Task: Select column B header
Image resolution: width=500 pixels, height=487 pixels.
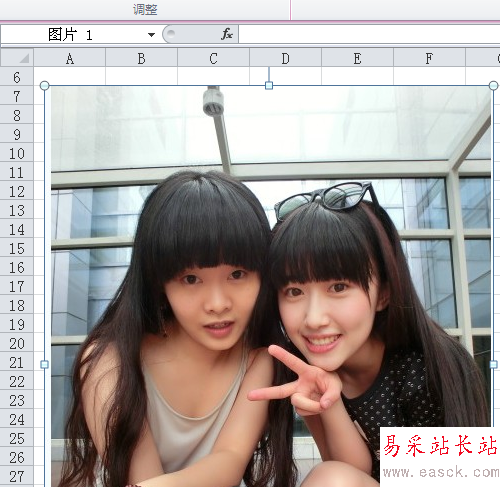Action: pyautogui.click(x=142, y=58)
